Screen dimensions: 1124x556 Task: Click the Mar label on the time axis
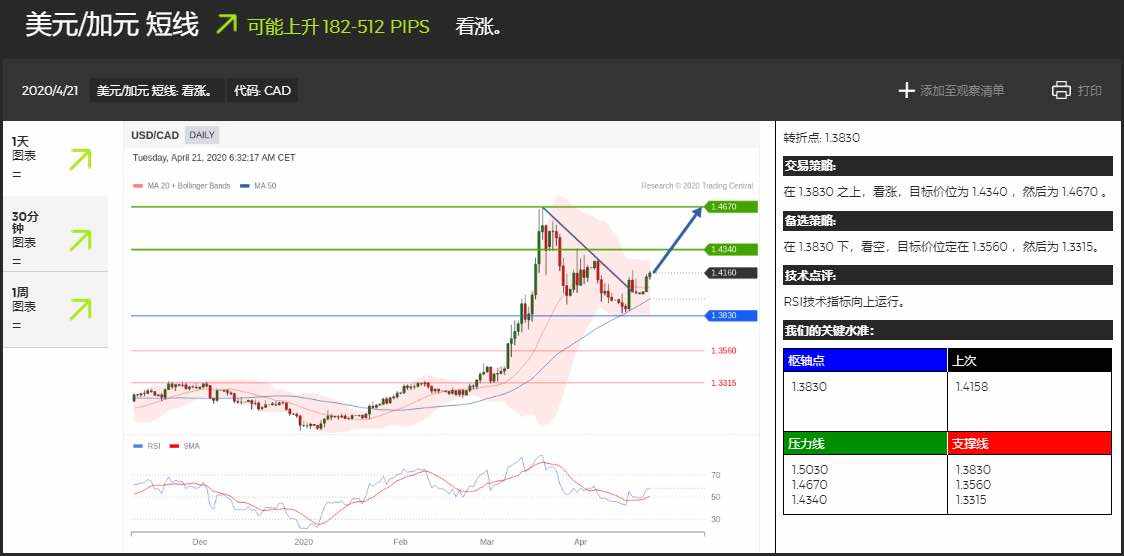(x=487, y=542)
